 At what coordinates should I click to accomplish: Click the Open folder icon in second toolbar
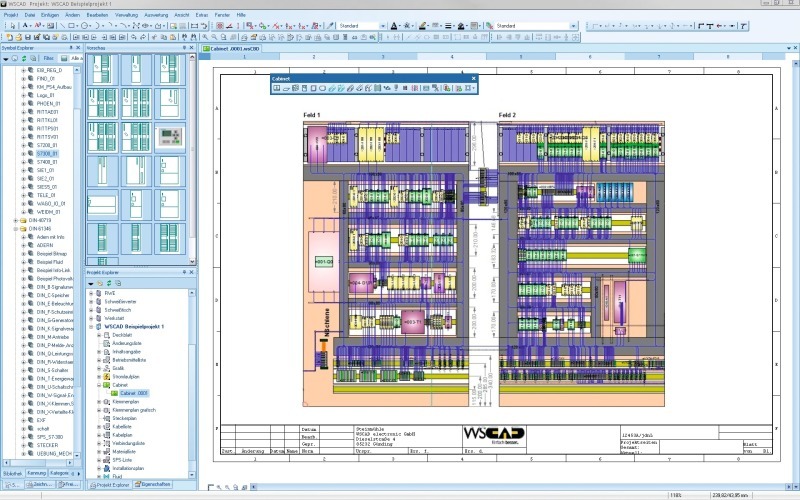pyautogui.click(x=18, y=37)
